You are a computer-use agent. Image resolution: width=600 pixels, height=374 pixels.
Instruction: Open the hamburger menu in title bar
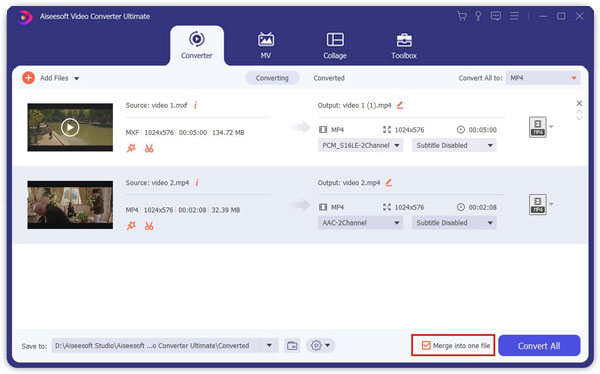(515, 16)
